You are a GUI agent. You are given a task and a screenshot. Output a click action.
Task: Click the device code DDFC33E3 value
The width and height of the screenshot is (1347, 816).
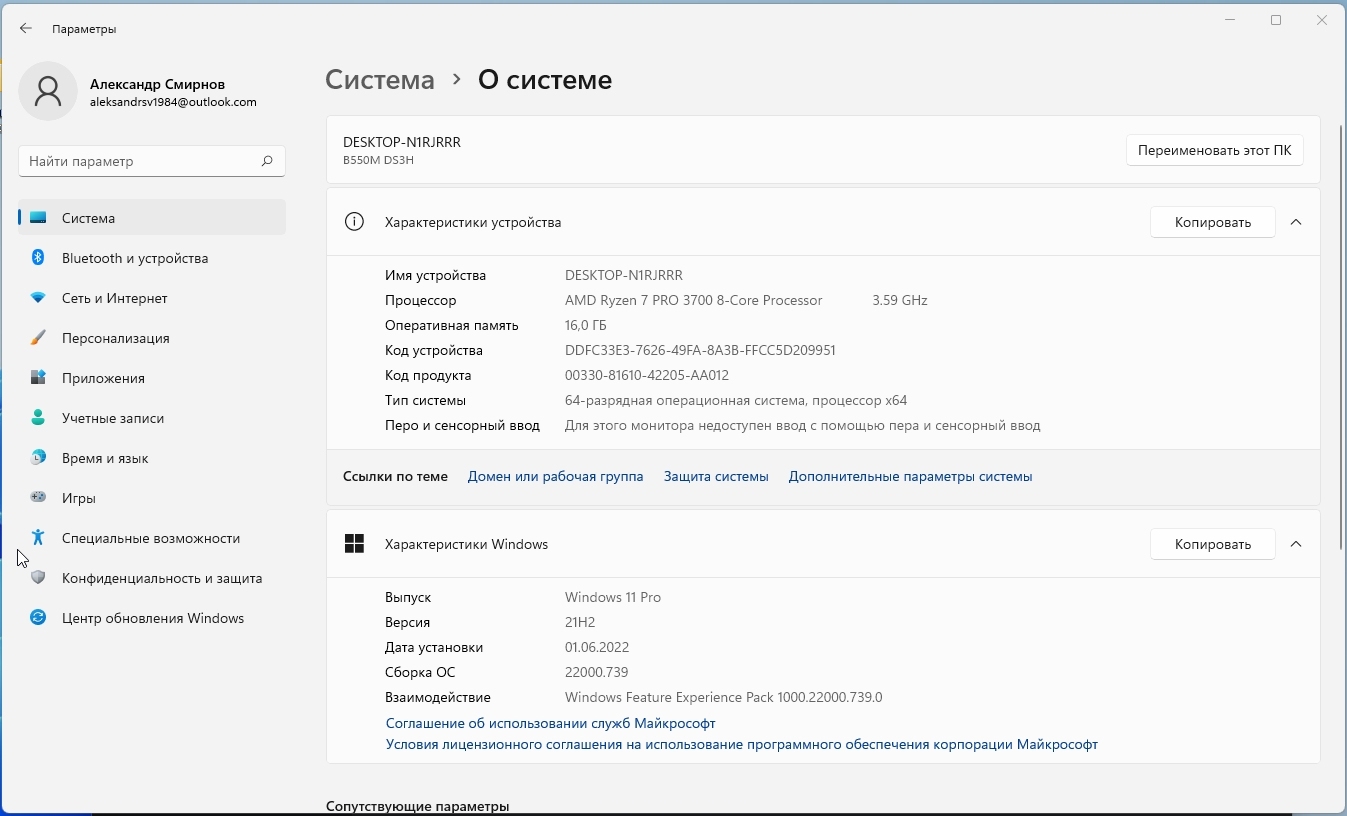700,351
